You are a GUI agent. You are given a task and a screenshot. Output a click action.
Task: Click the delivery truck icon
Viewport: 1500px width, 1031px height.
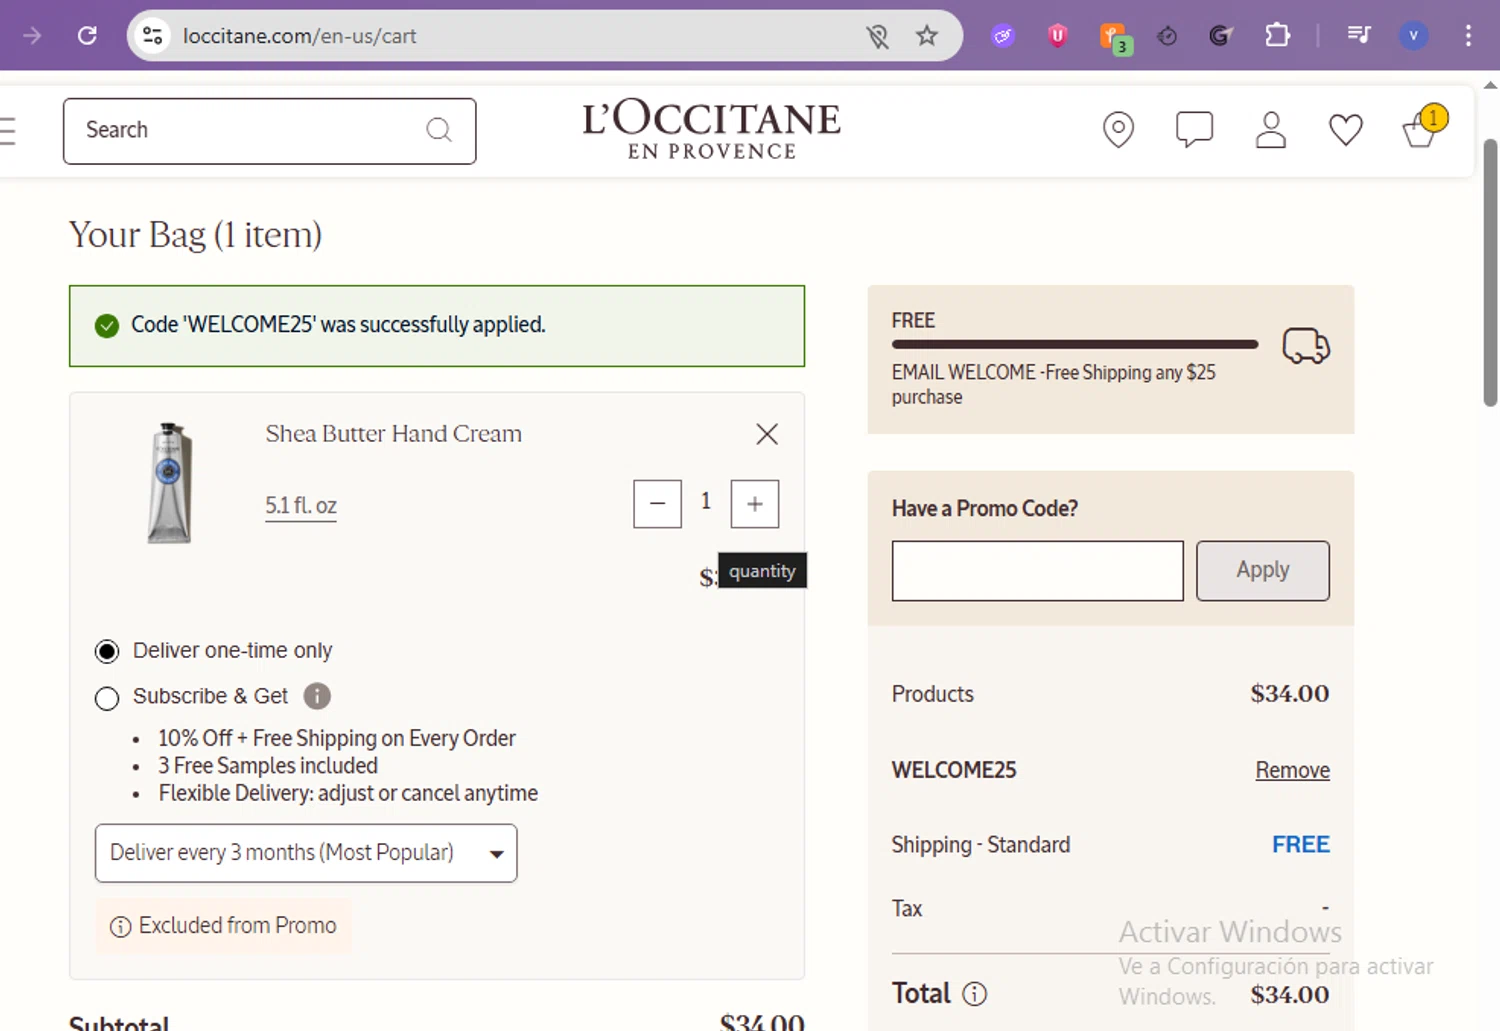point(1306,346)
